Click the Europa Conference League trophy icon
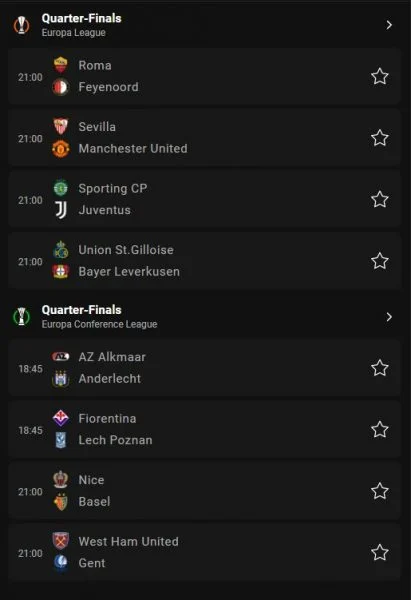This screenshot has height=600, width=411. pos(21,317)
